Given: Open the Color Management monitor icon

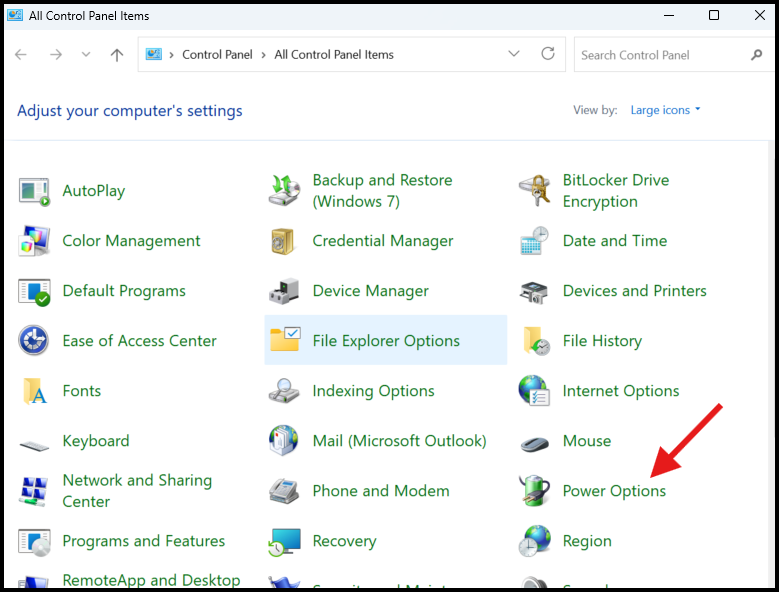Looking at the screenshot, I should pyautogui.click(x=34, y=241).
